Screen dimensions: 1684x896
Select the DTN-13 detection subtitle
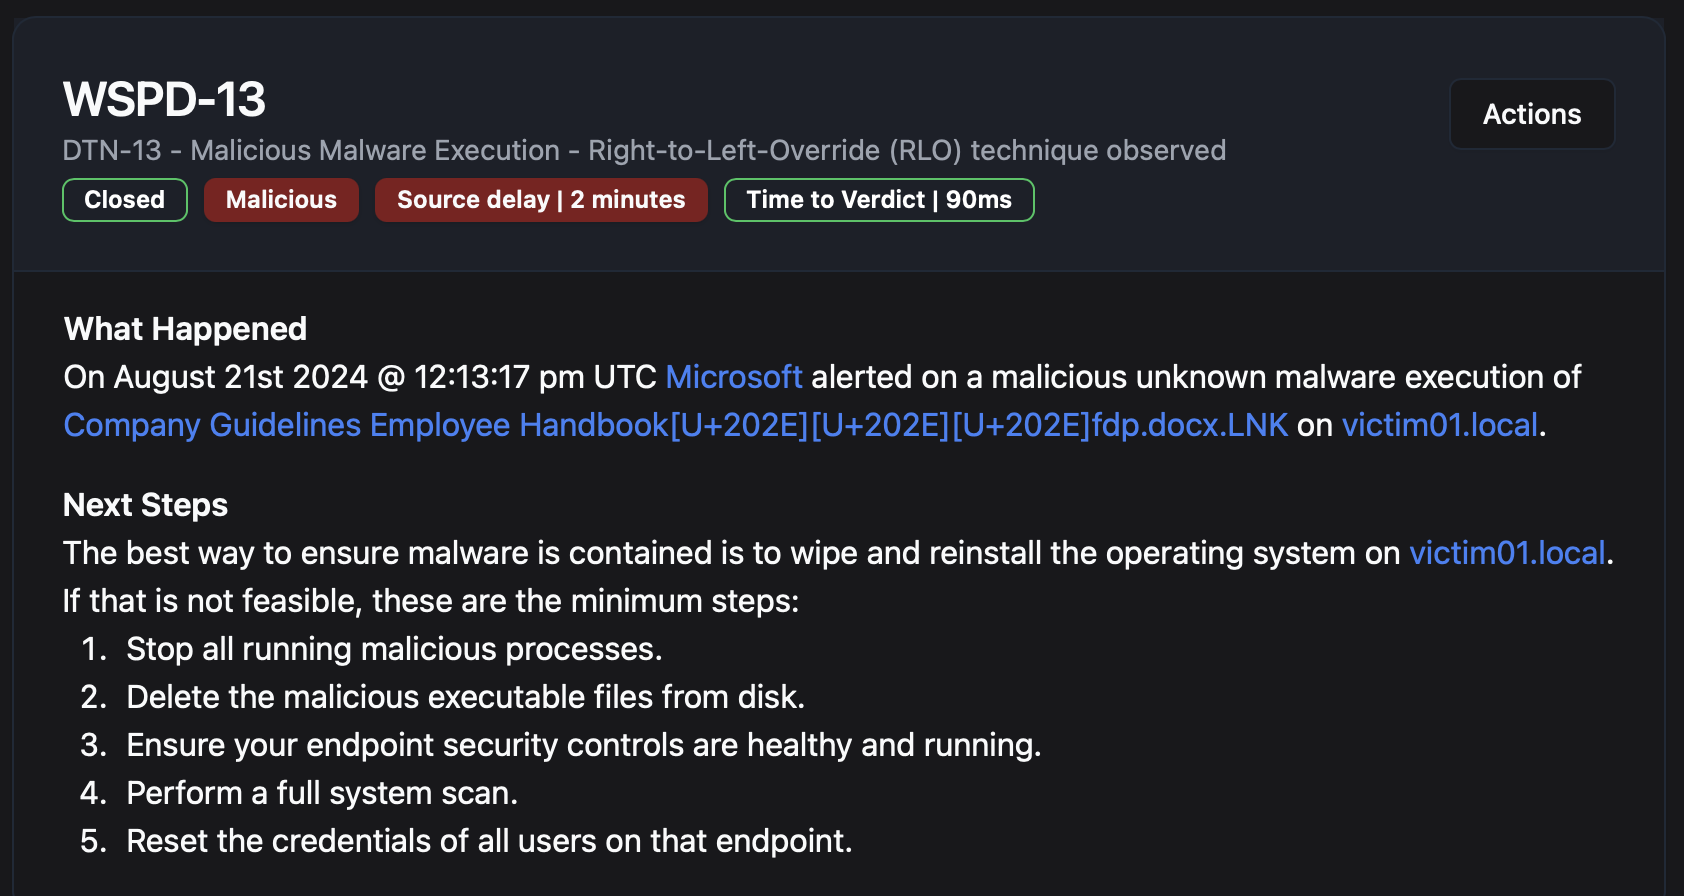(x=644, y=150)
